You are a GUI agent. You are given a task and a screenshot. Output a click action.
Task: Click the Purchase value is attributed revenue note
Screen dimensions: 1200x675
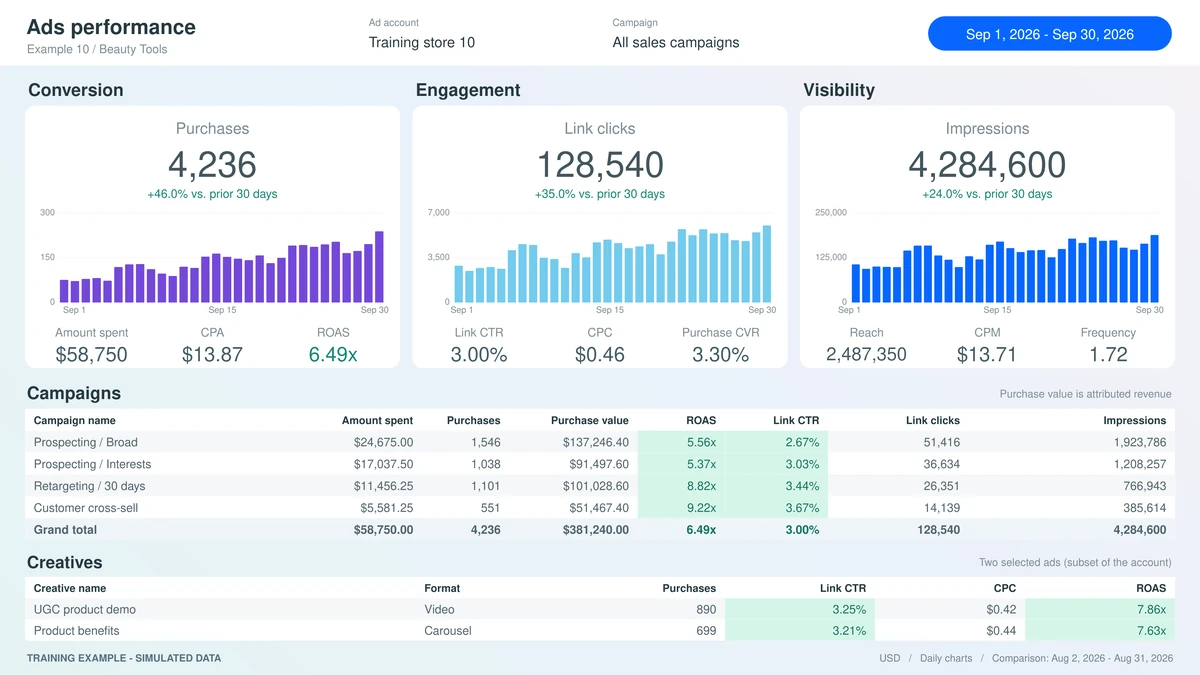[1085, 394]
